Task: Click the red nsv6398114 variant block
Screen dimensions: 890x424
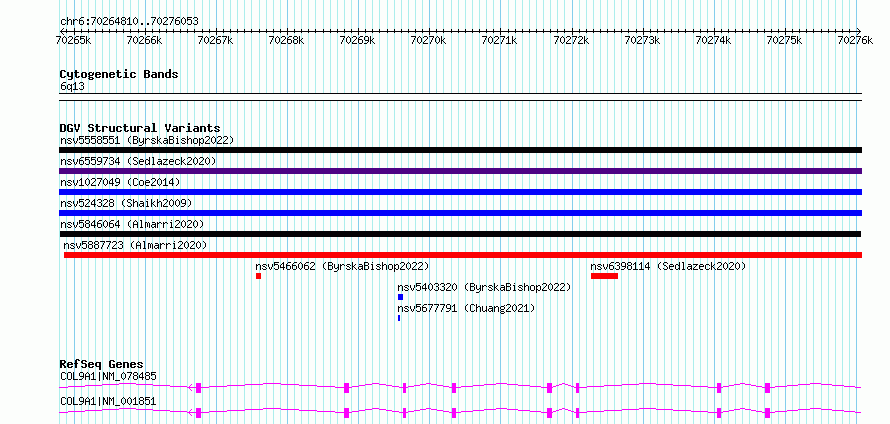Action: tap(604, 276)
